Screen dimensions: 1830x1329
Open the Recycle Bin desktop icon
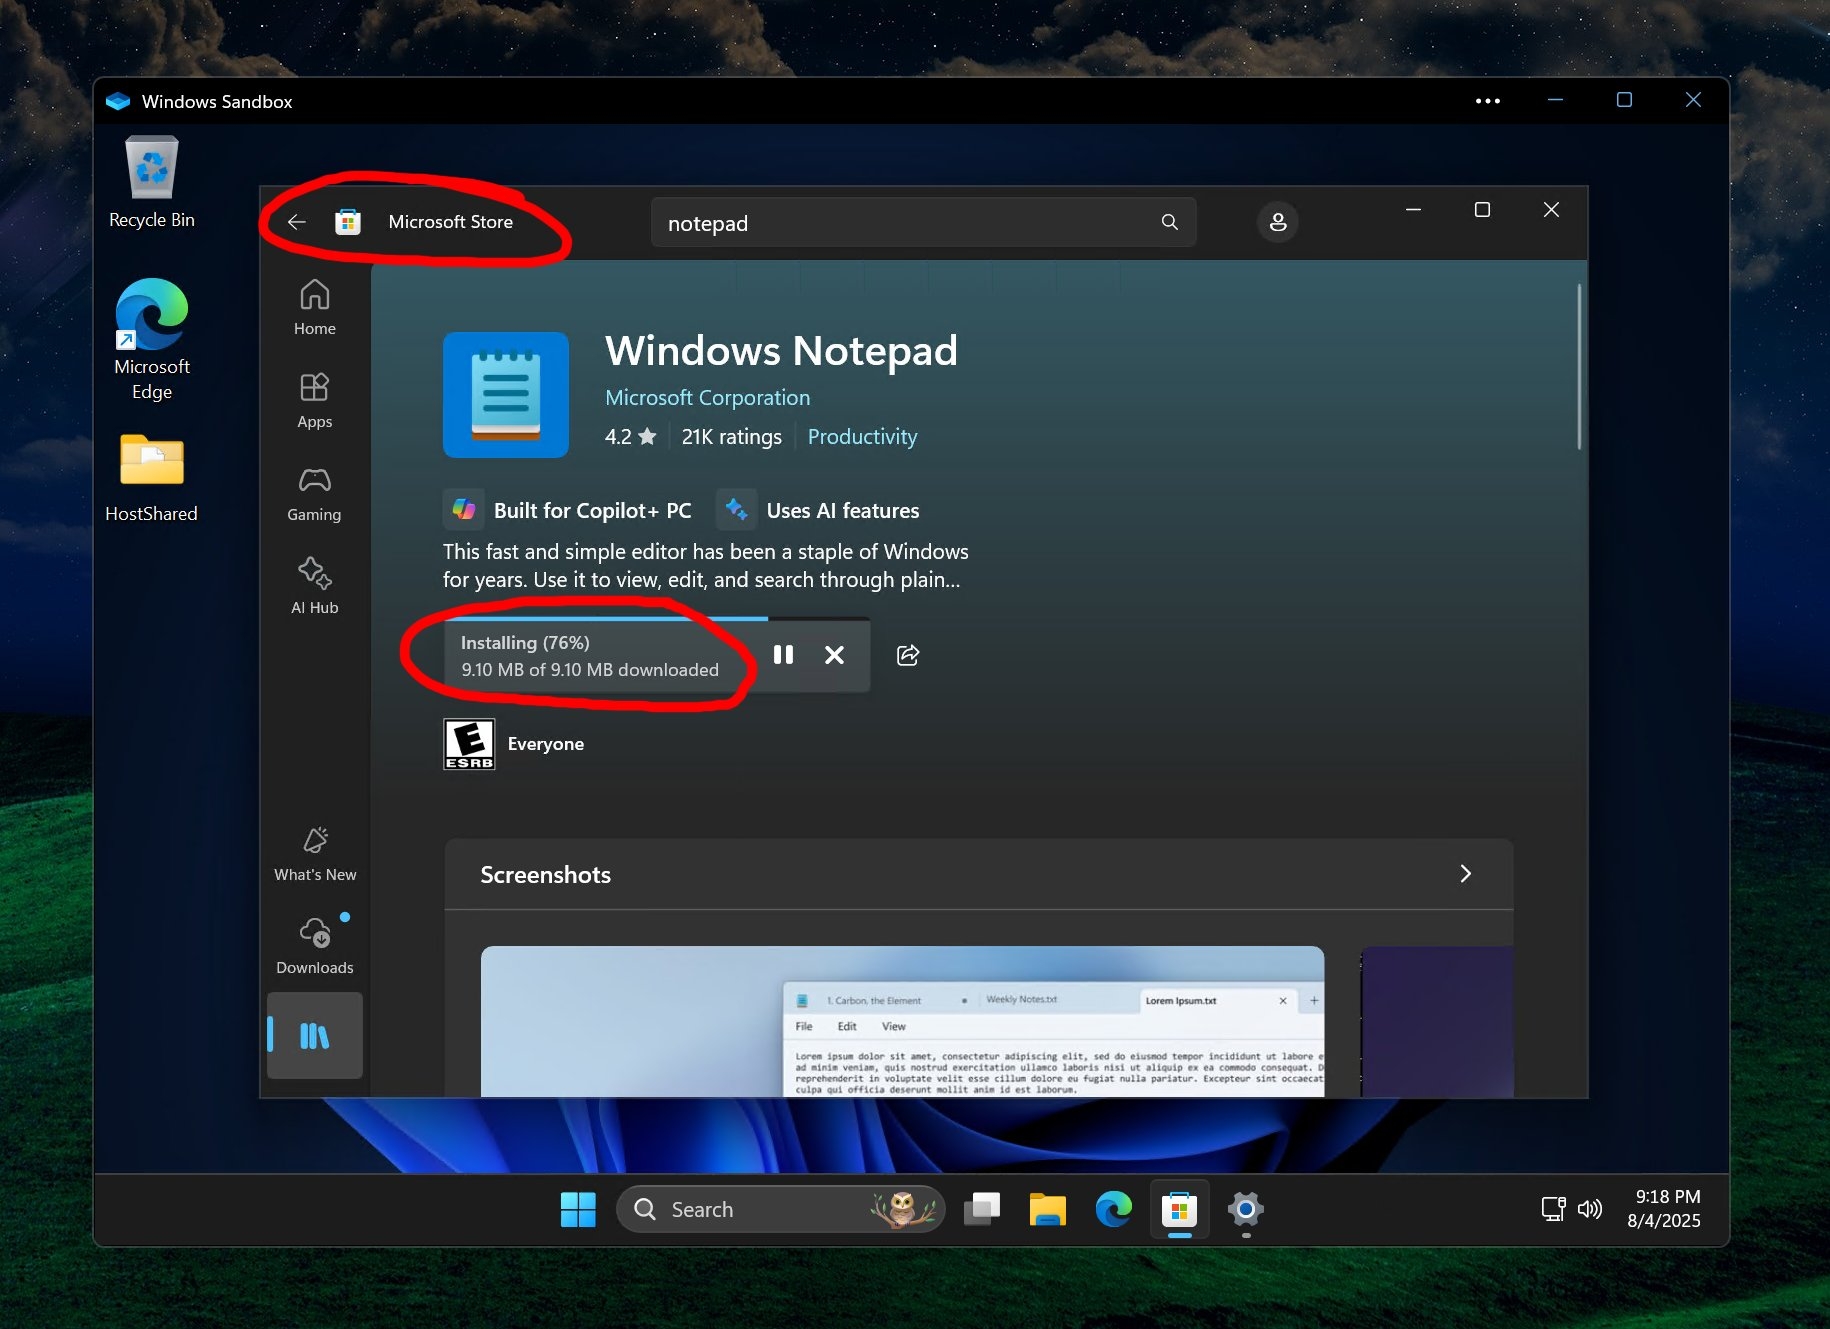[152, 183]
